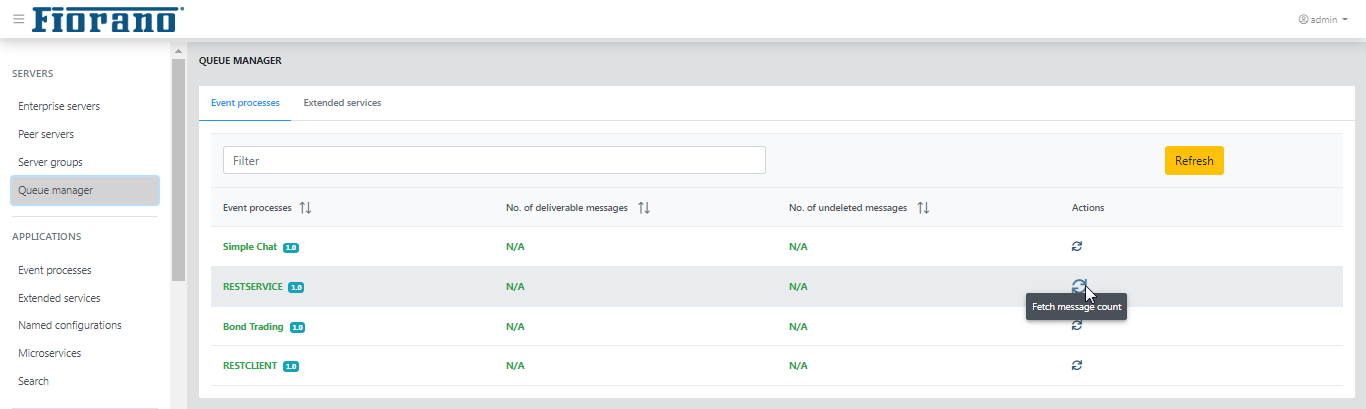
Task: Fetch message count for RESTSERVICE
Action: coord(1077,286)
